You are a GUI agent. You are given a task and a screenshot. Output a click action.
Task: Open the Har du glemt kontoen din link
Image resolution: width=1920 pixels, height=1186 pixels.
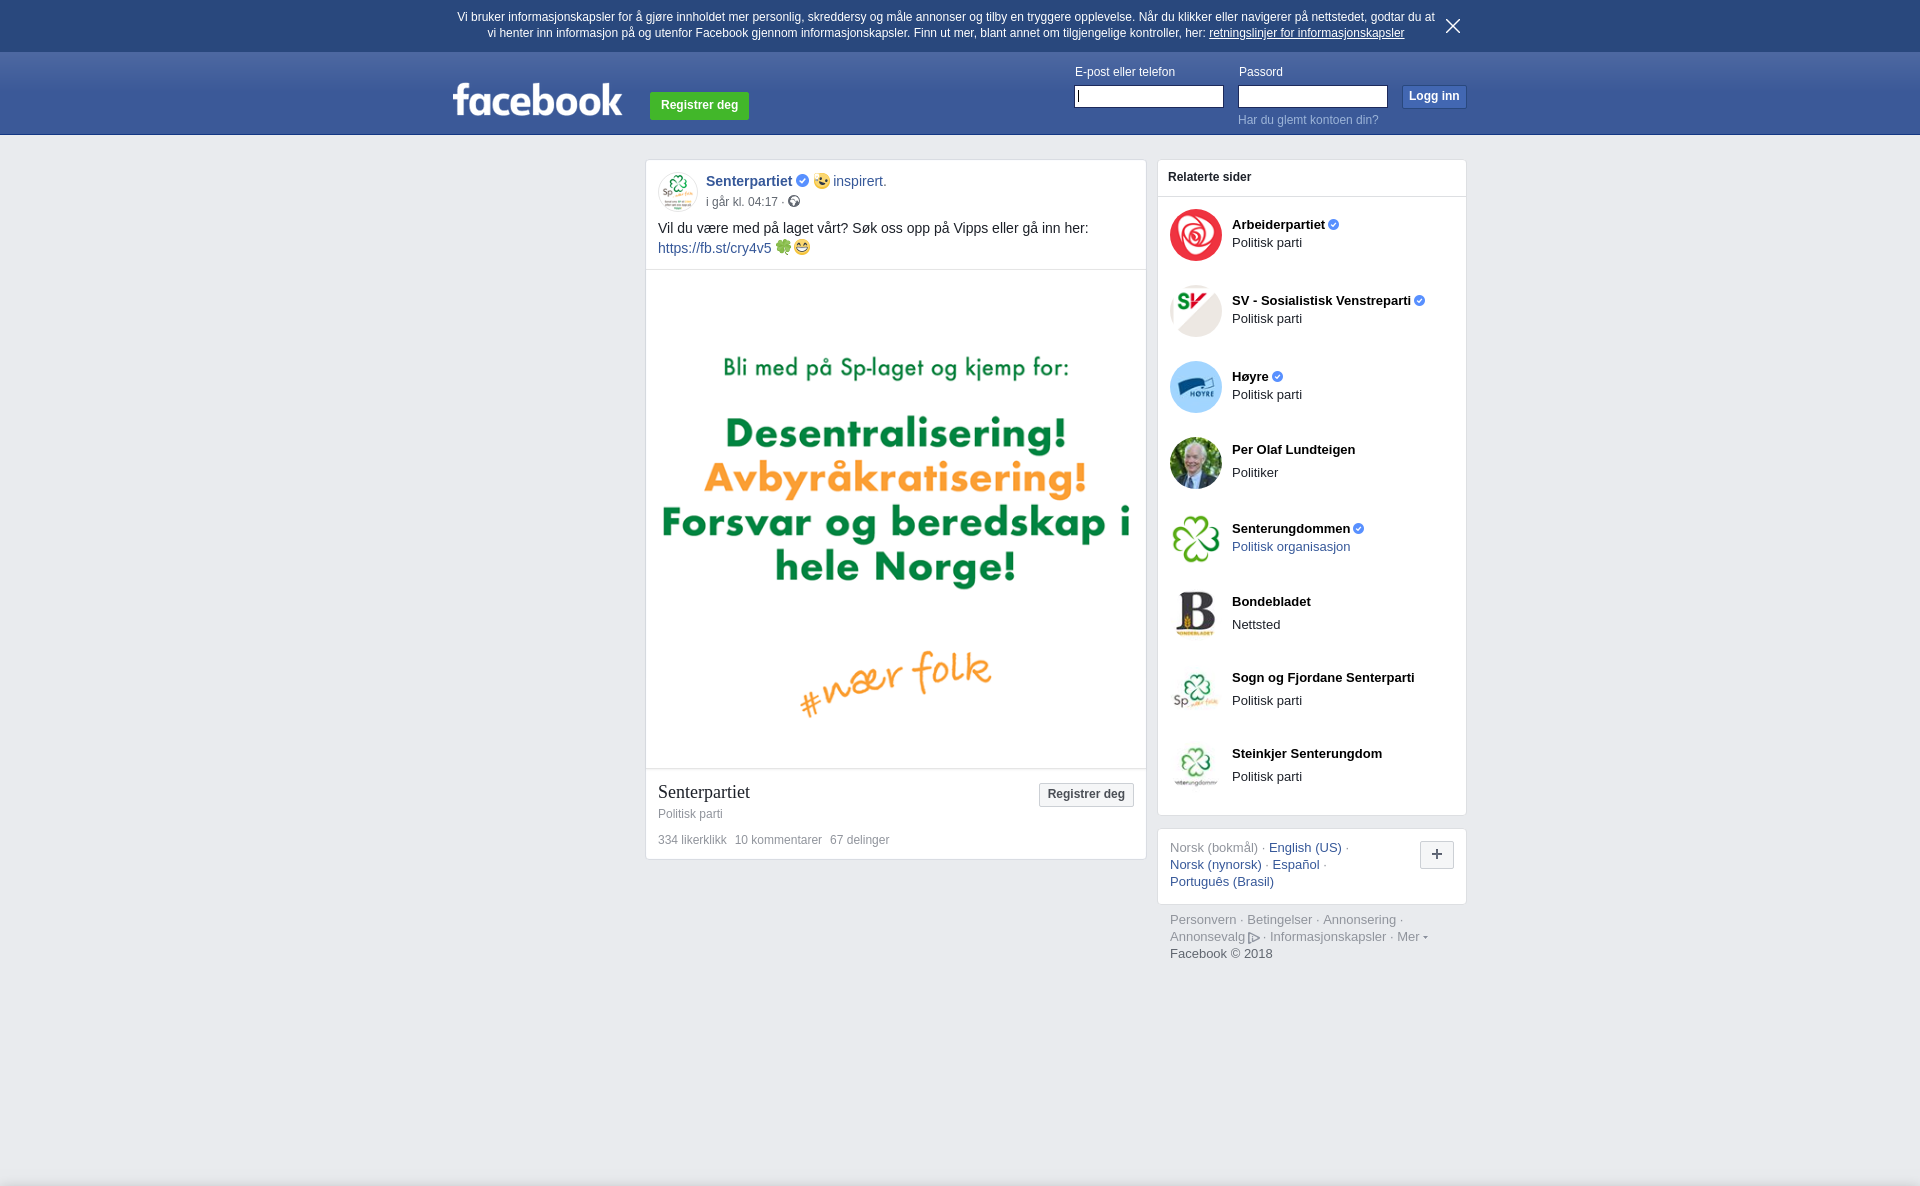tap(1308, 120)
